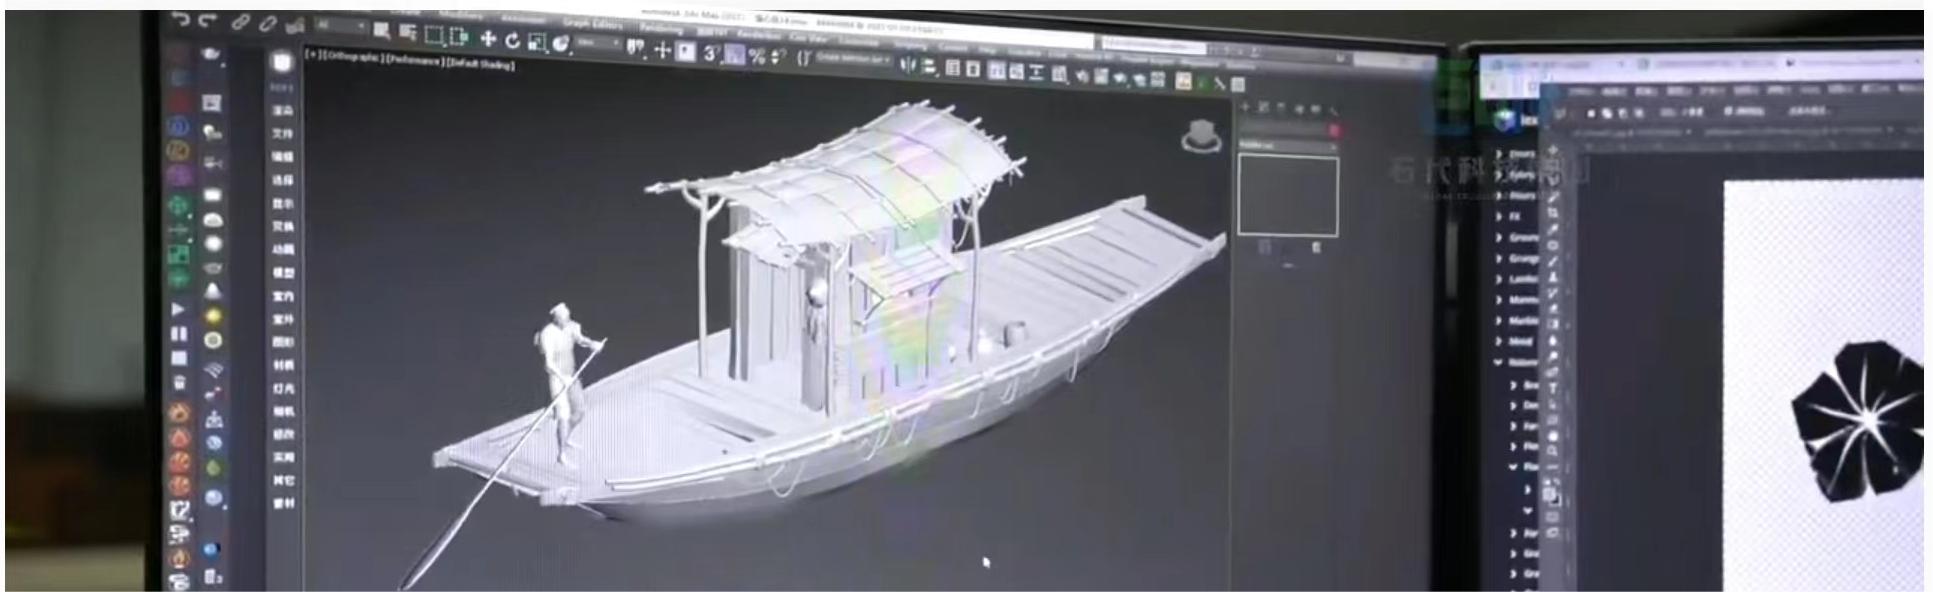Activate the Select Object tool
The width and height of the screenshot is (1933, 592).
381,30
